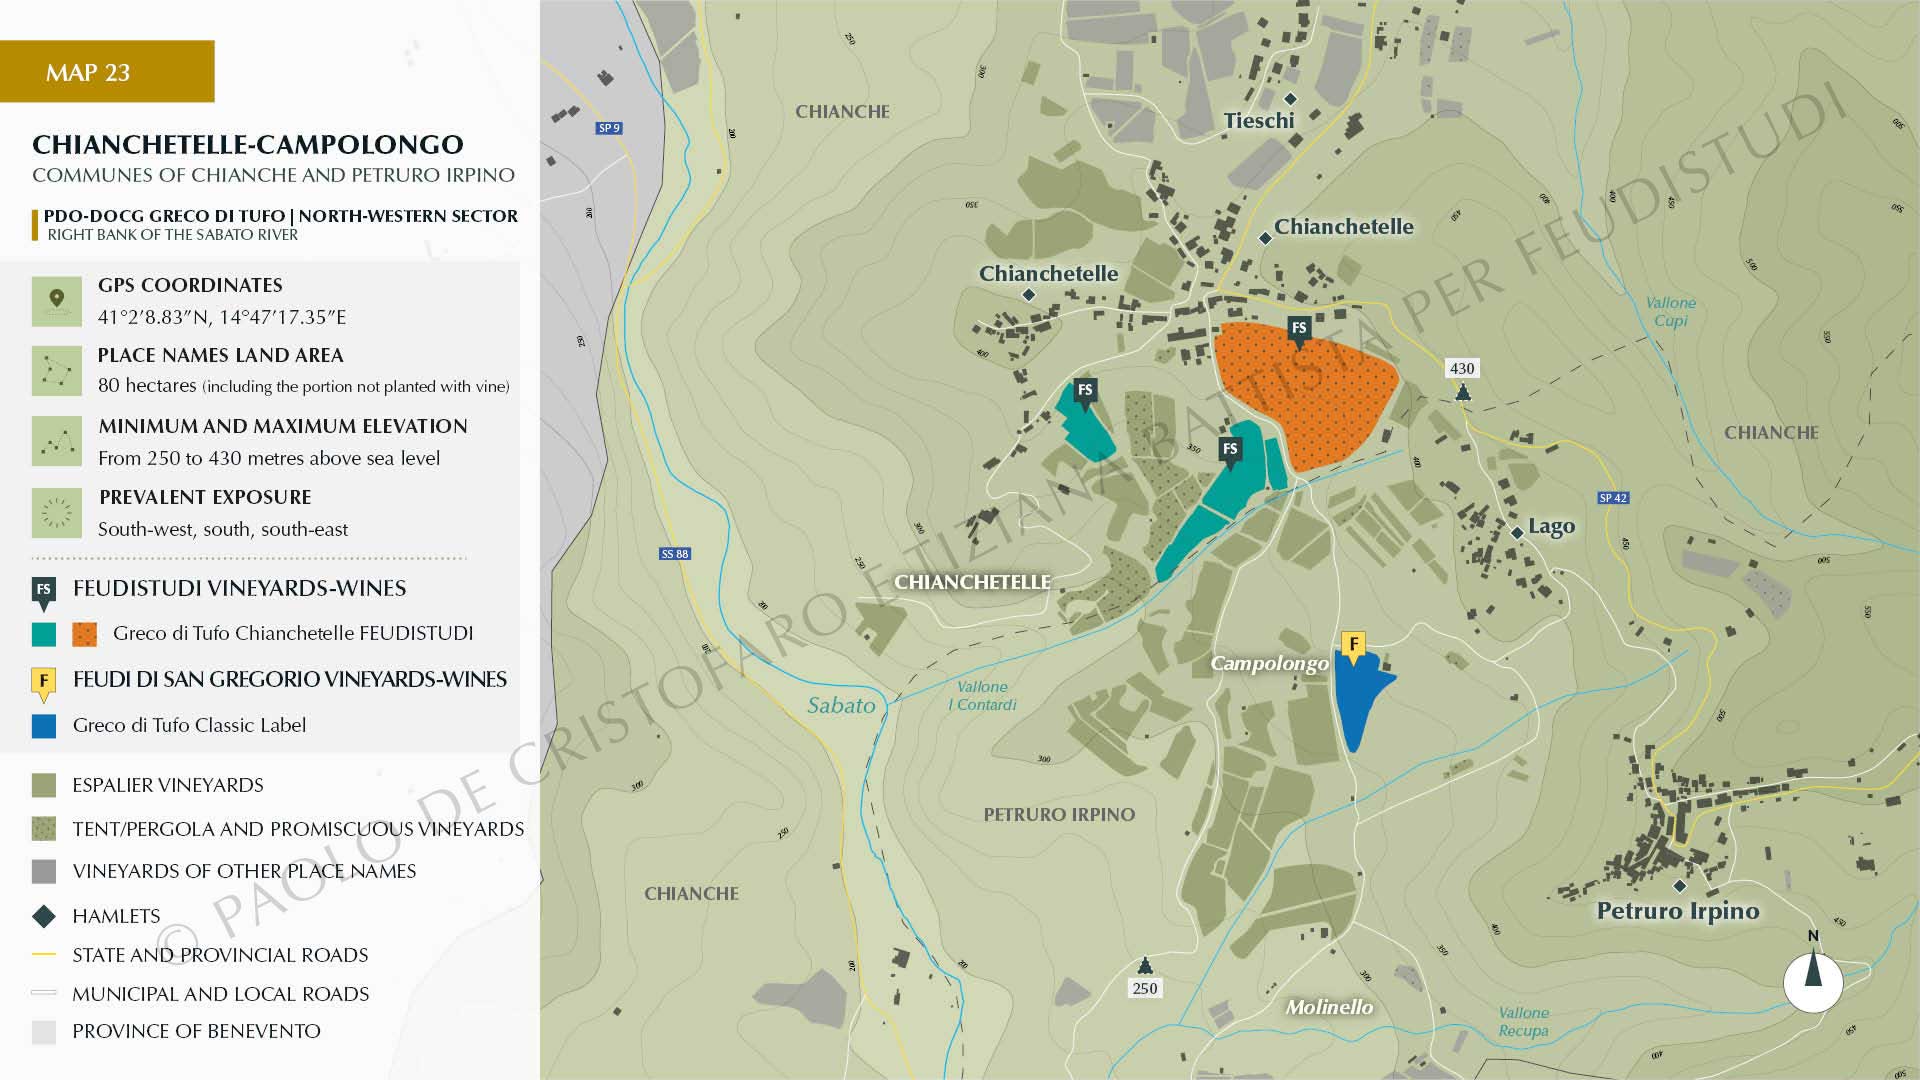Click the elevation graph icon

[56, 441]
